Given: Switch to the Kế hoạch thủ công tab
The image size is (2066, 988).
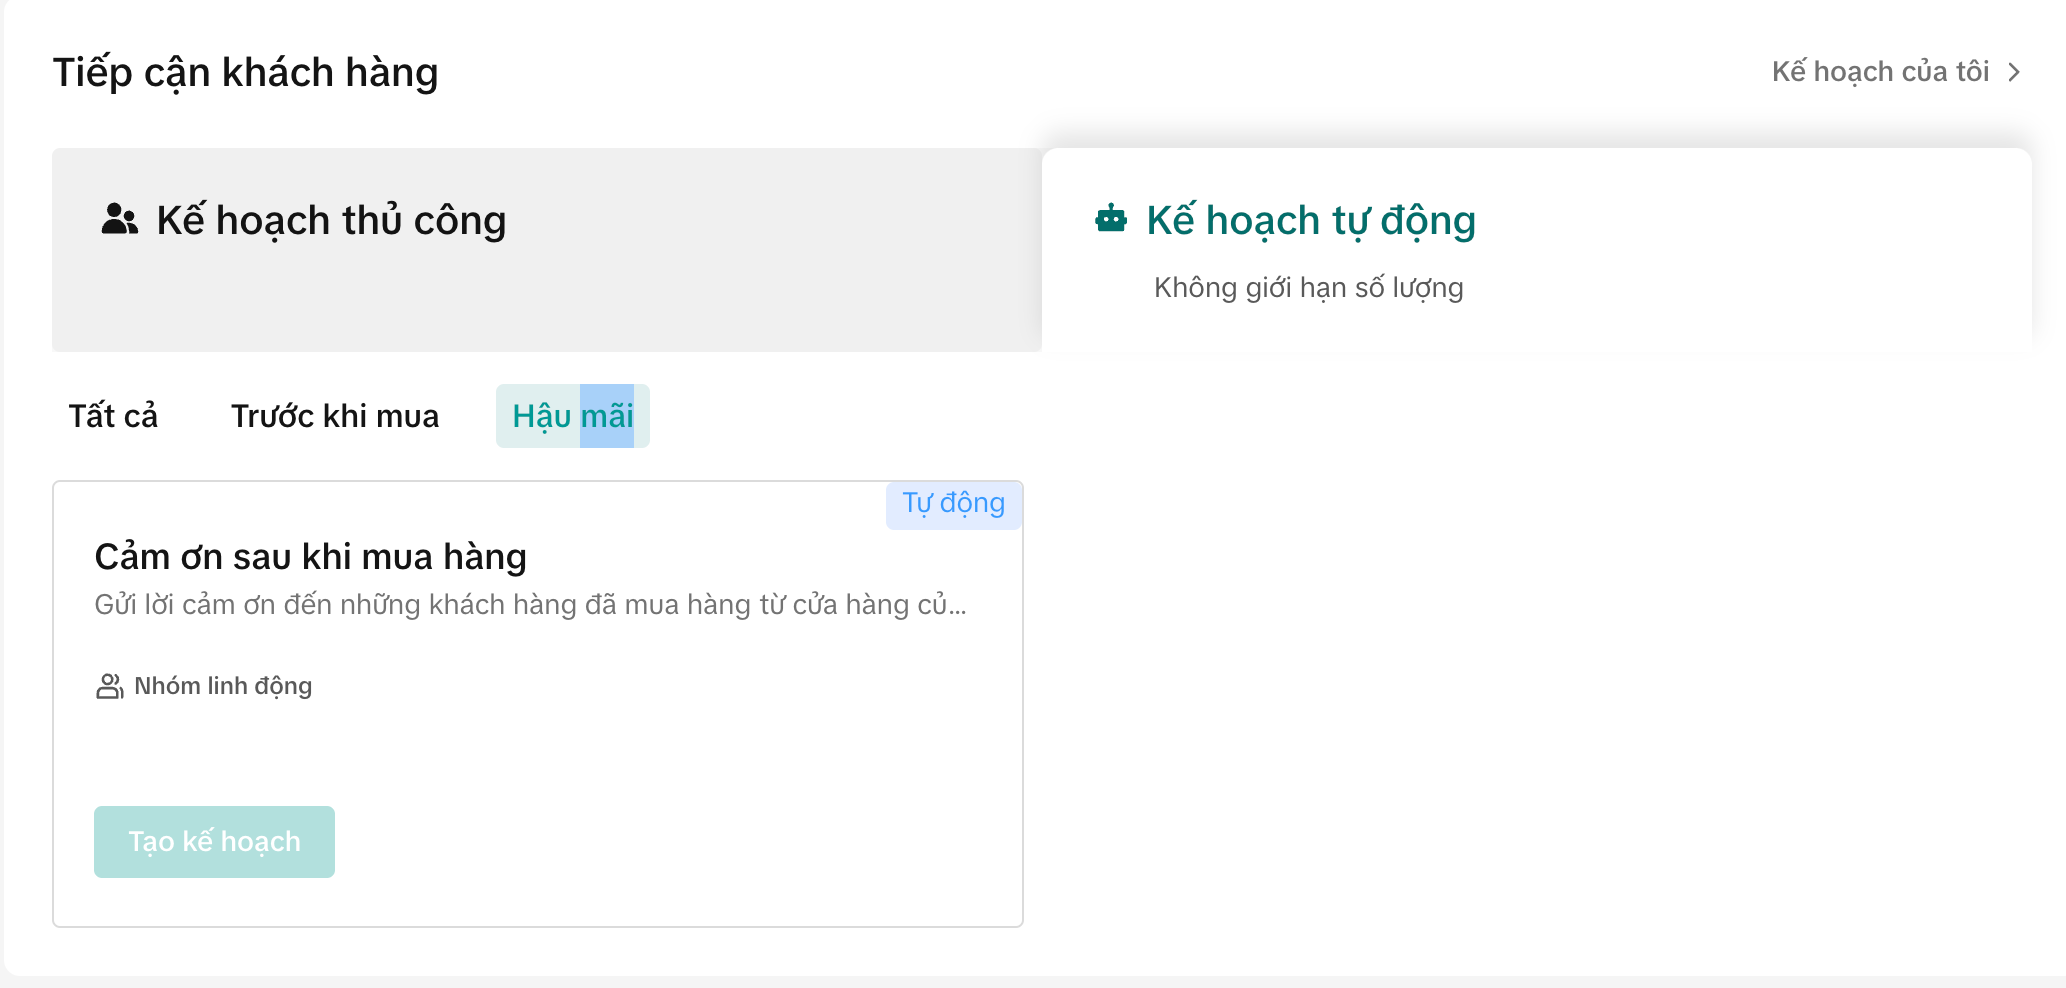Looking at the screenshot, I should 331,221.
